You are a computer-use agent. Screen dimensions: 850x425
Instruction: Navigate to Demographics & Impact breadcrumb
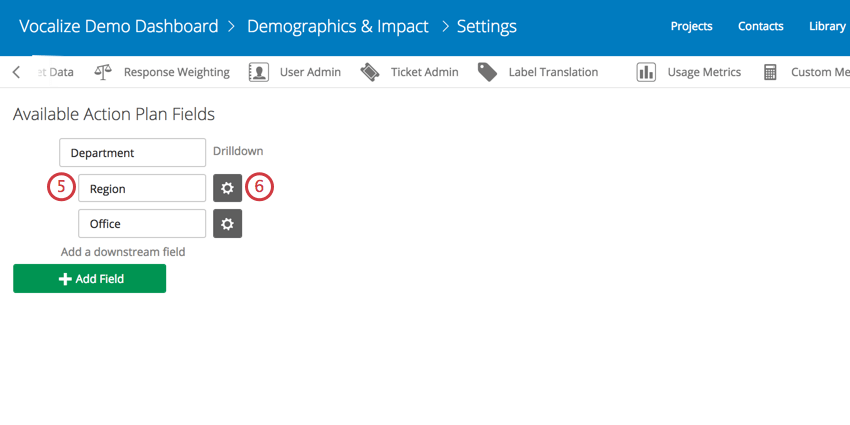pyautogui.click(x=337, y=26)
